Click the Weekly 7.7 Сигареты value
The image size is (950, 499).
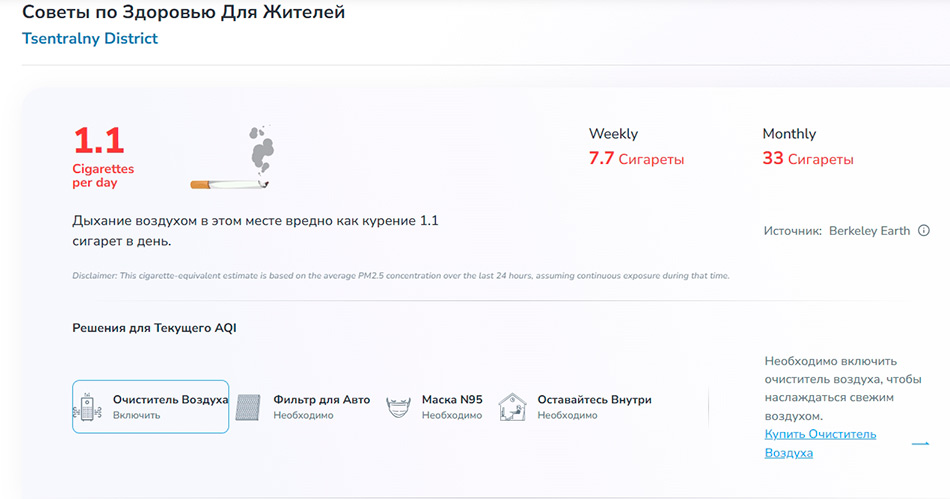(x=636, y=159)
